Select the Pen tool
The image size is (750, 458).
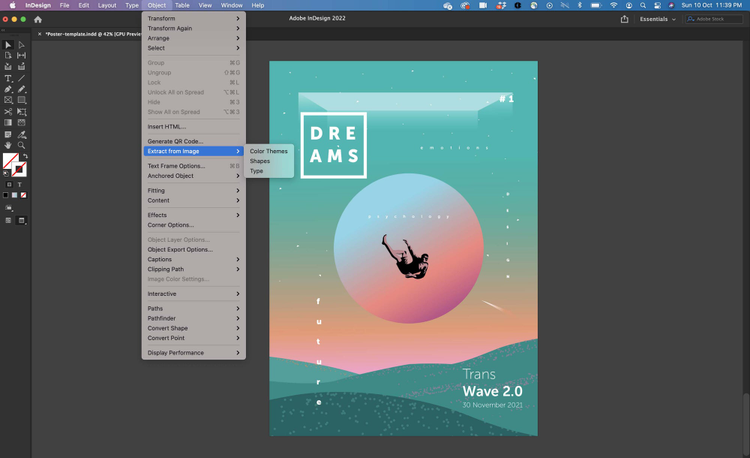8,89
